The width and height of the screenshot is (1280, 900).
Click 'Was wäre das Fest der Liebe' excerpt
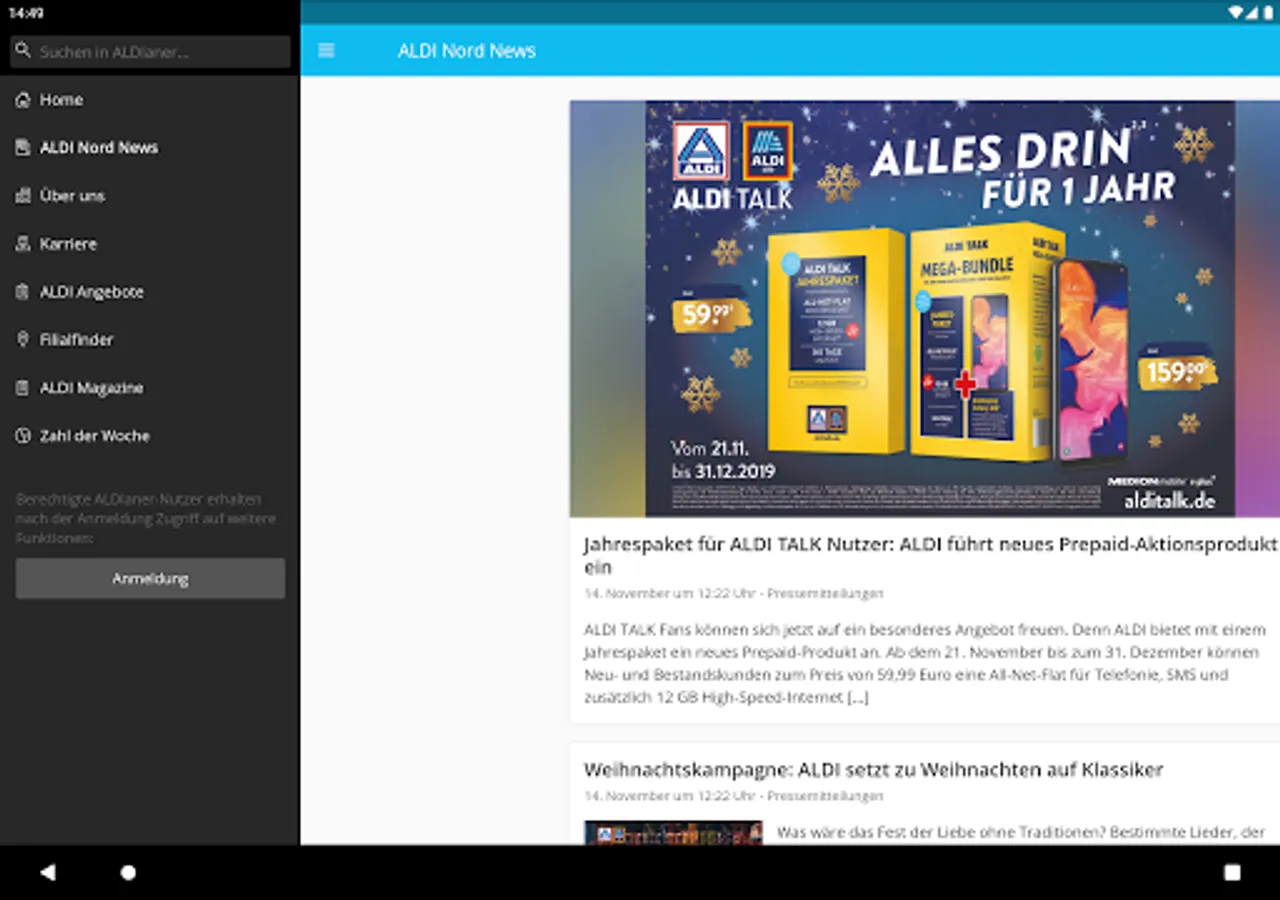click(1021, 832)
